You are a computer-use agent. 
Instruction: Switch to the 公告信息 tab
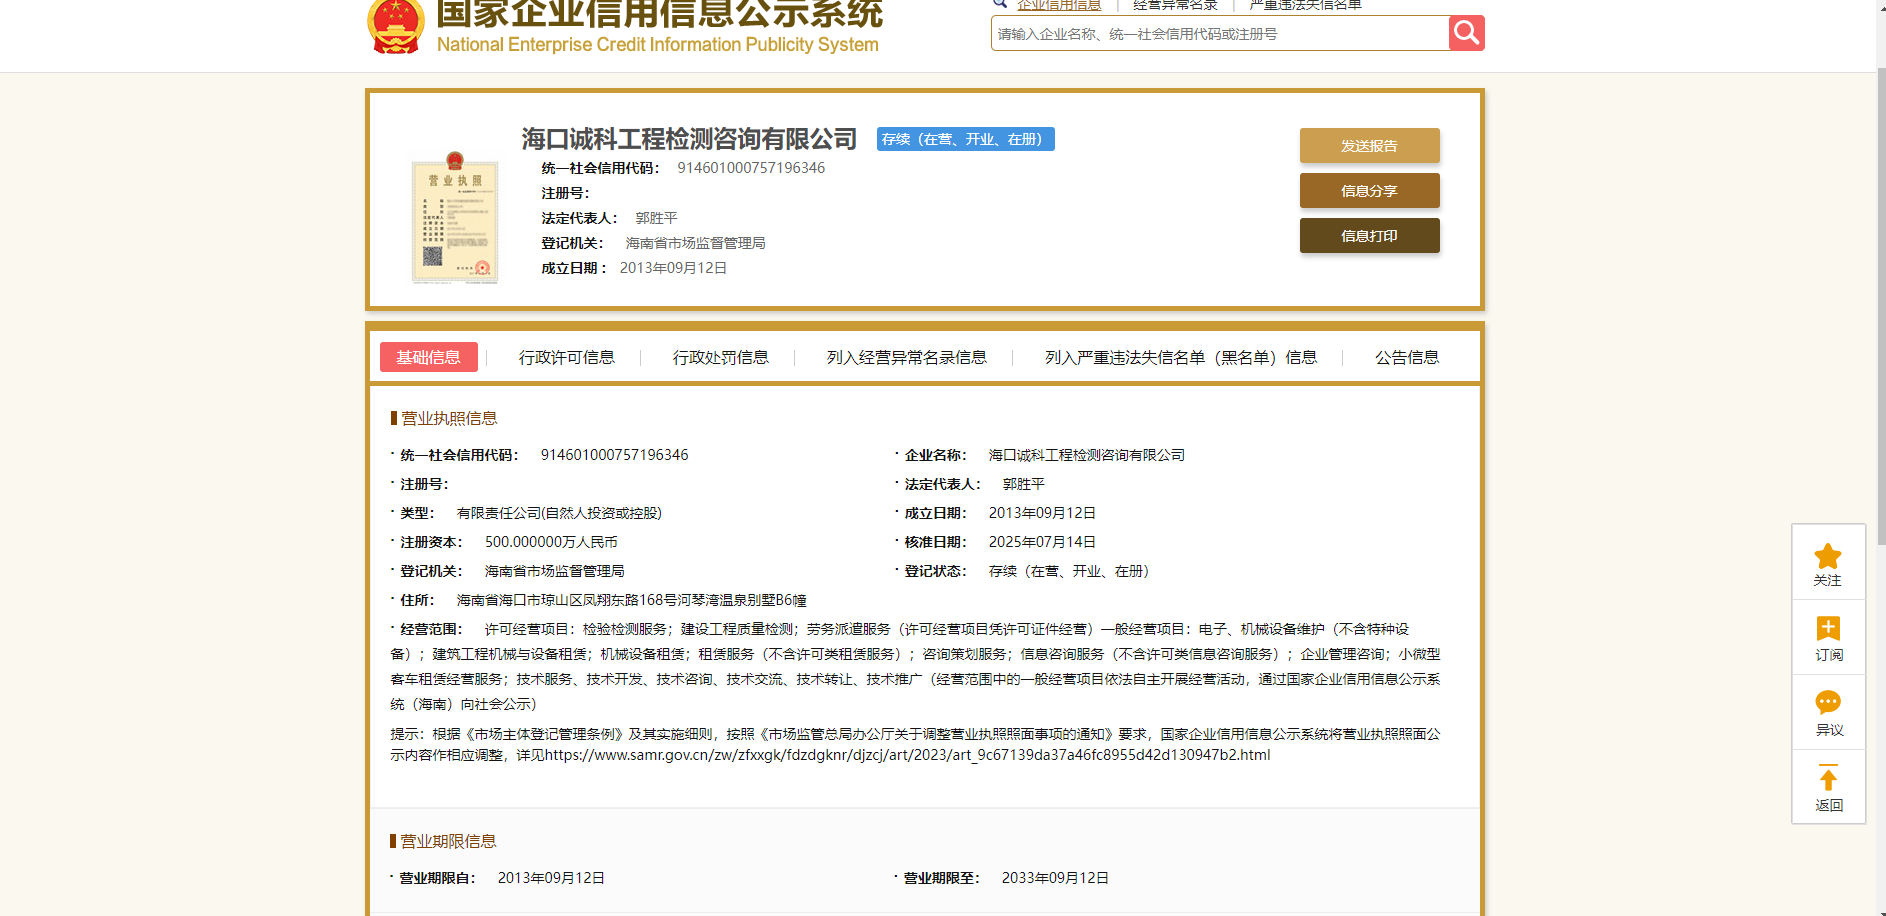tap(1406, 357)
